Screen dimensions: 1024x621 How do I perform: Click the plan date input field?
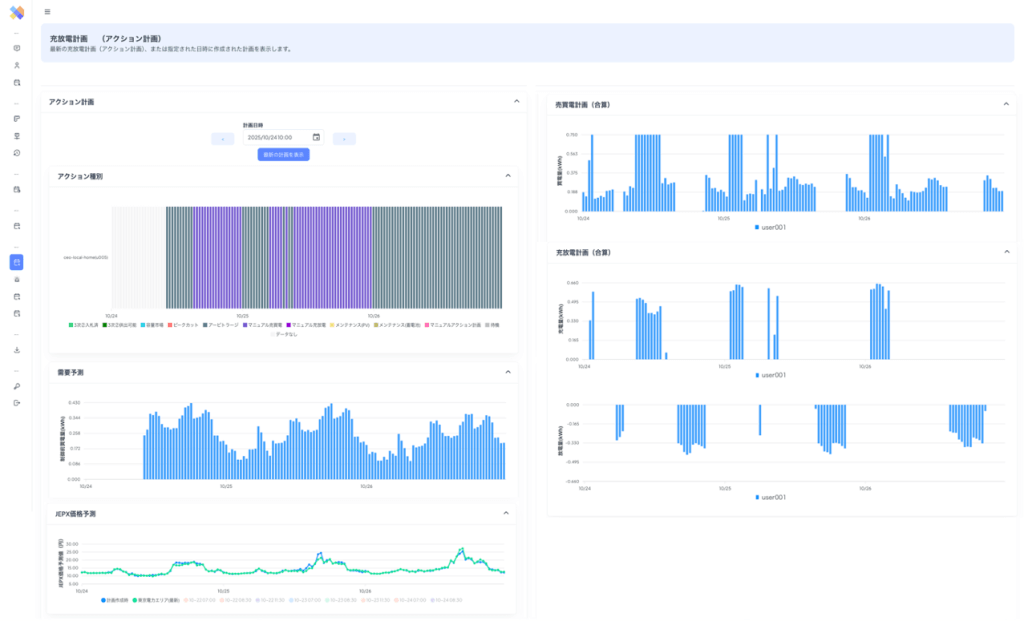[x=283, y=137]
